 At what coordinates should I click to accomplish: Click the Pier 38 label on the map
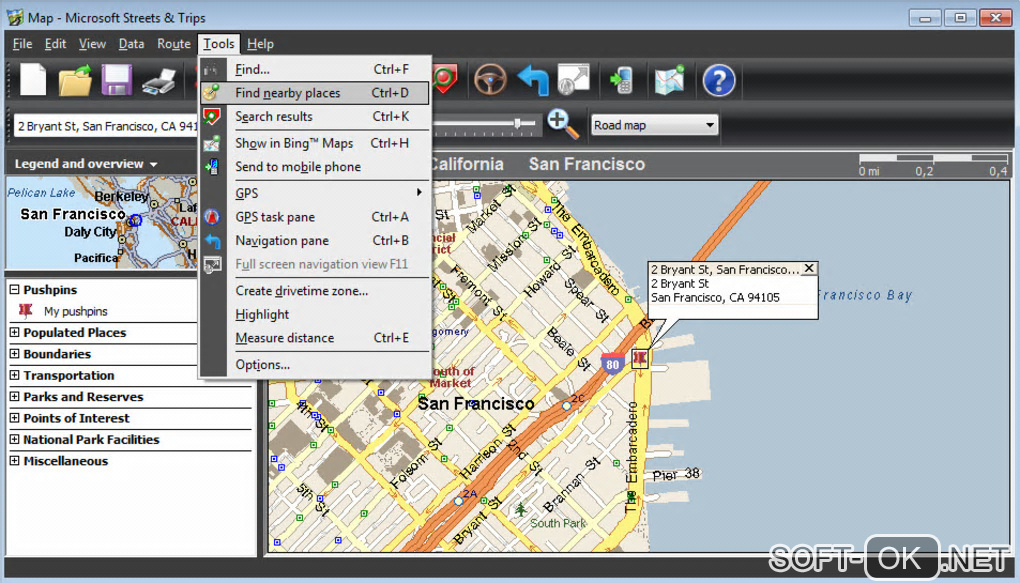[x=676, y=474]
